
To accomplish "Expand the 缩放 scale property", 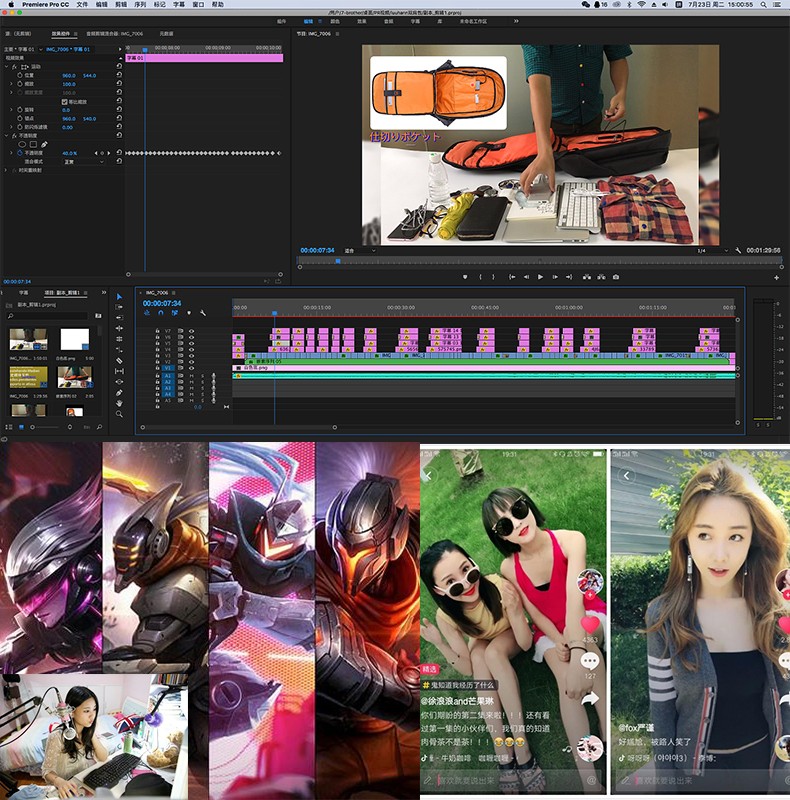I will [11, 84].
